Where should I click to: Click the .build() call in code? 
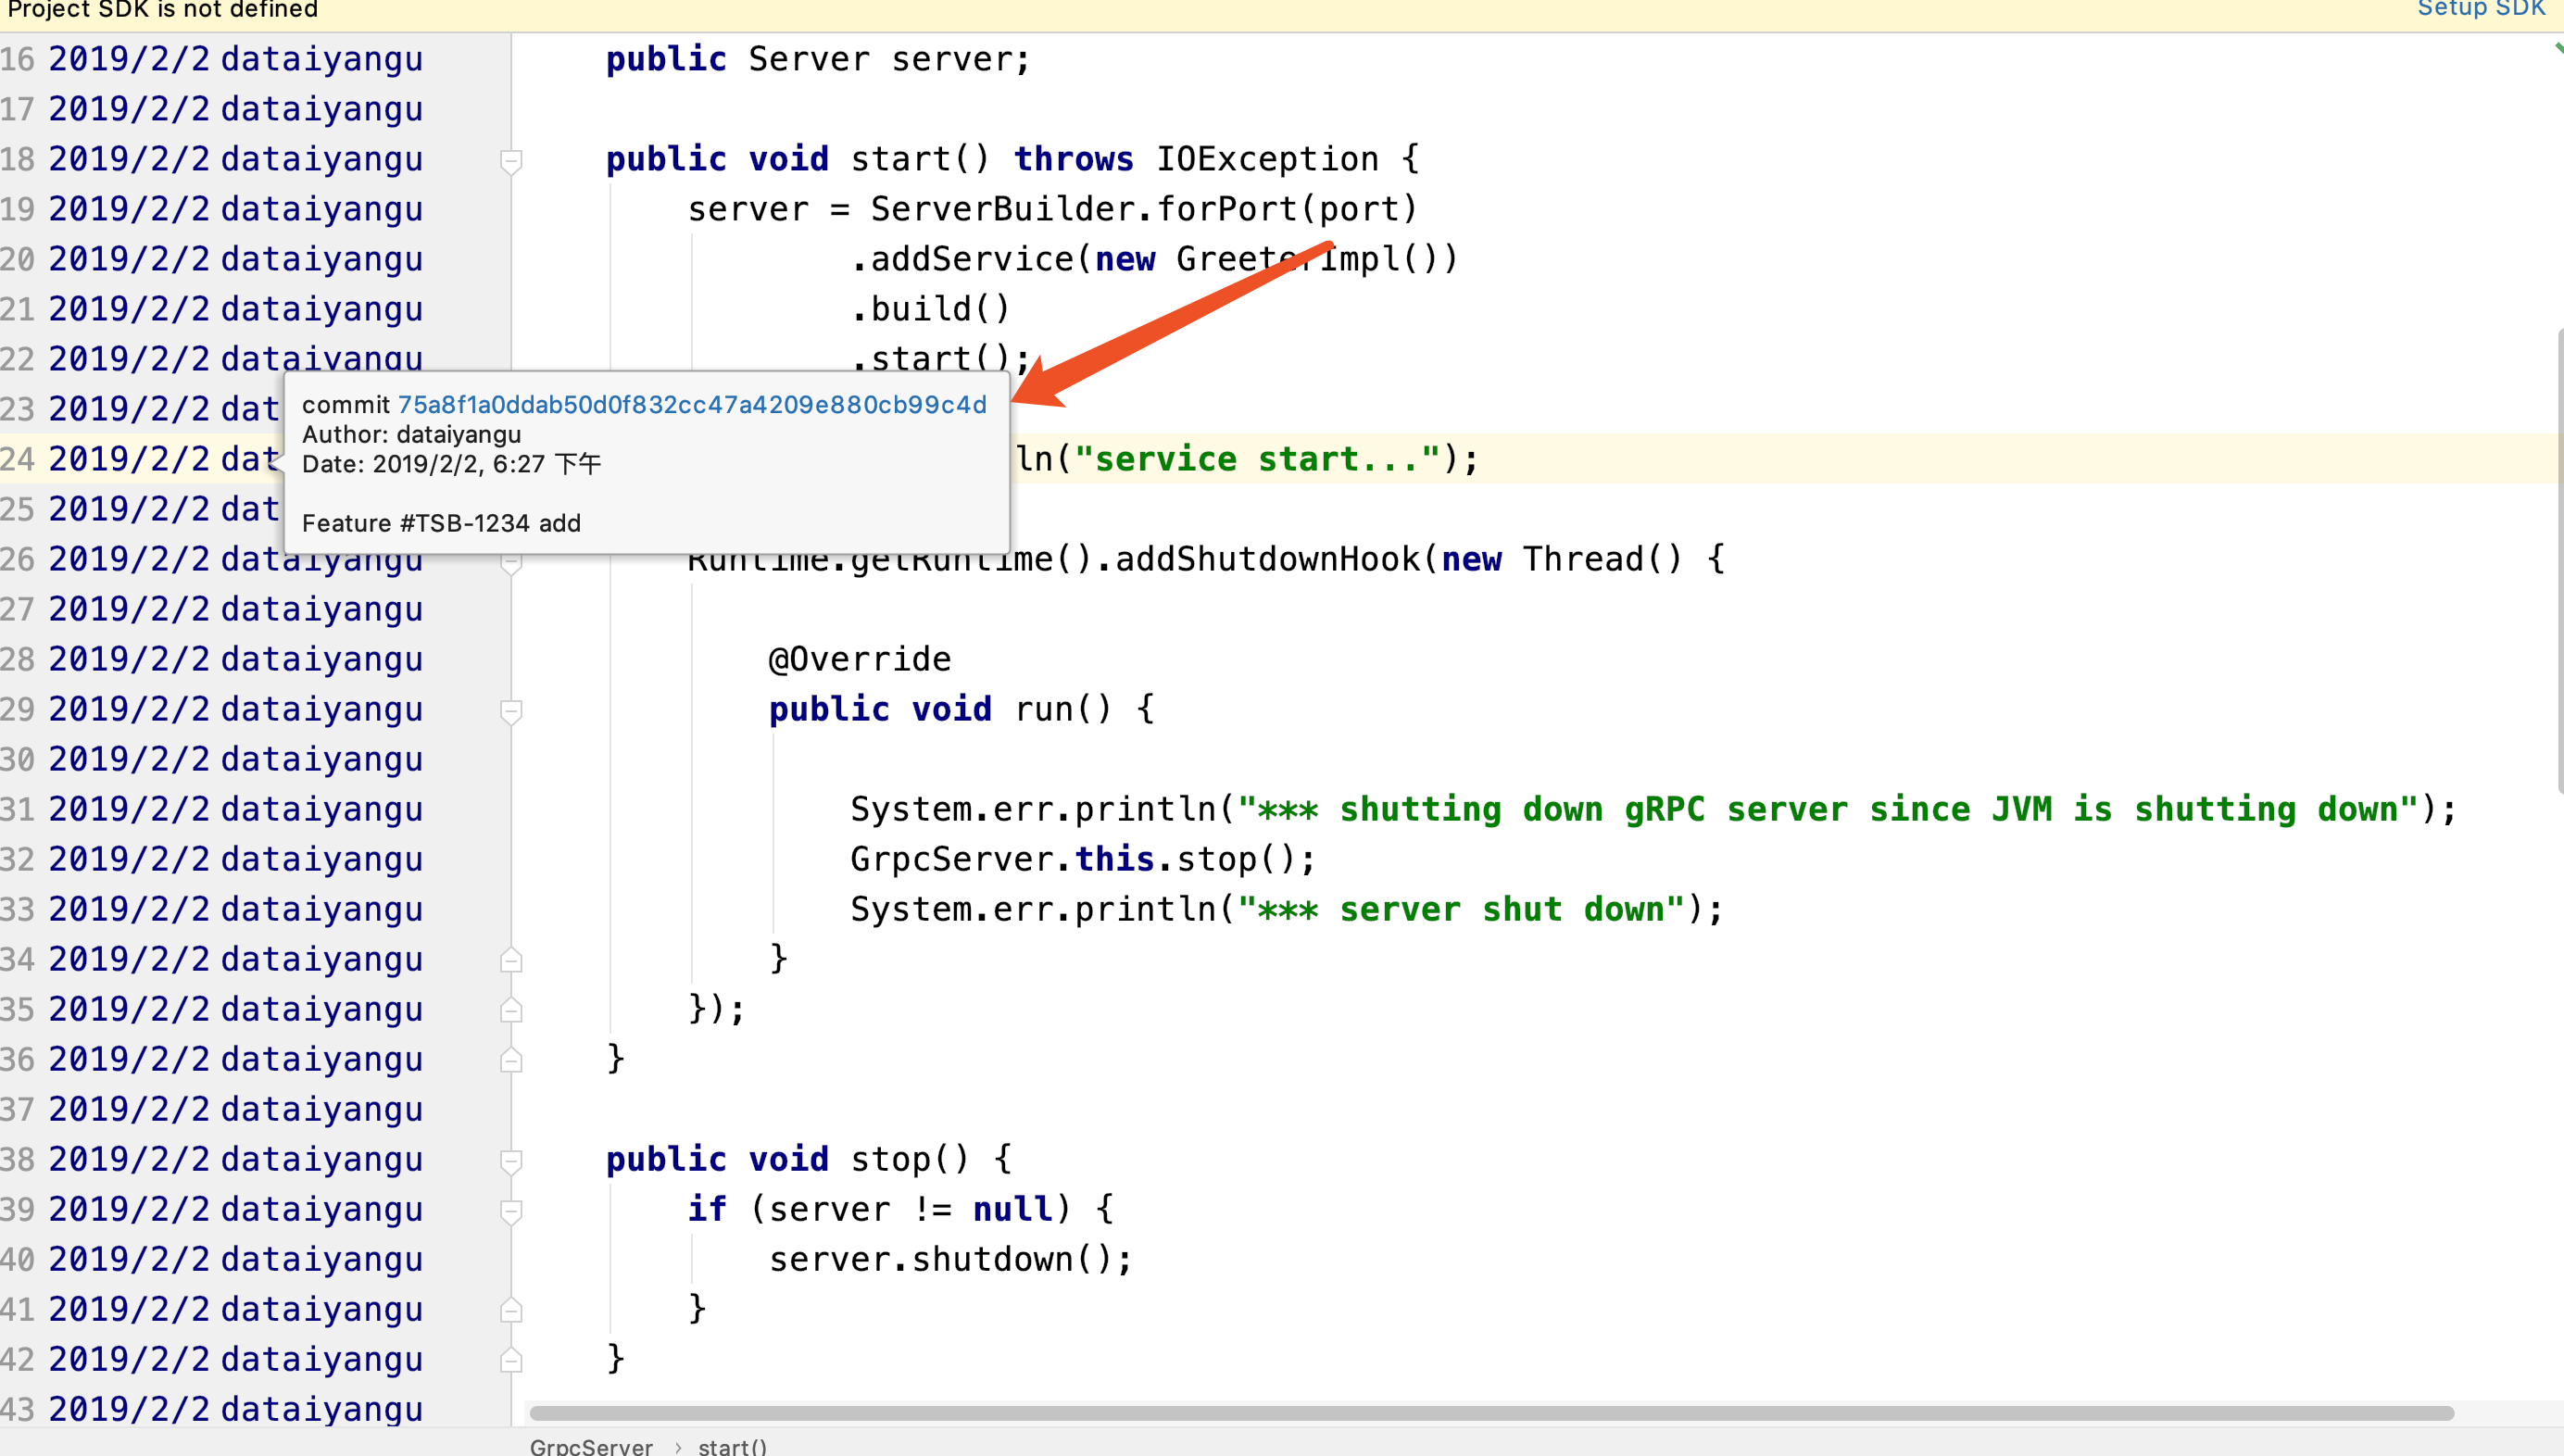click(930, 309)
